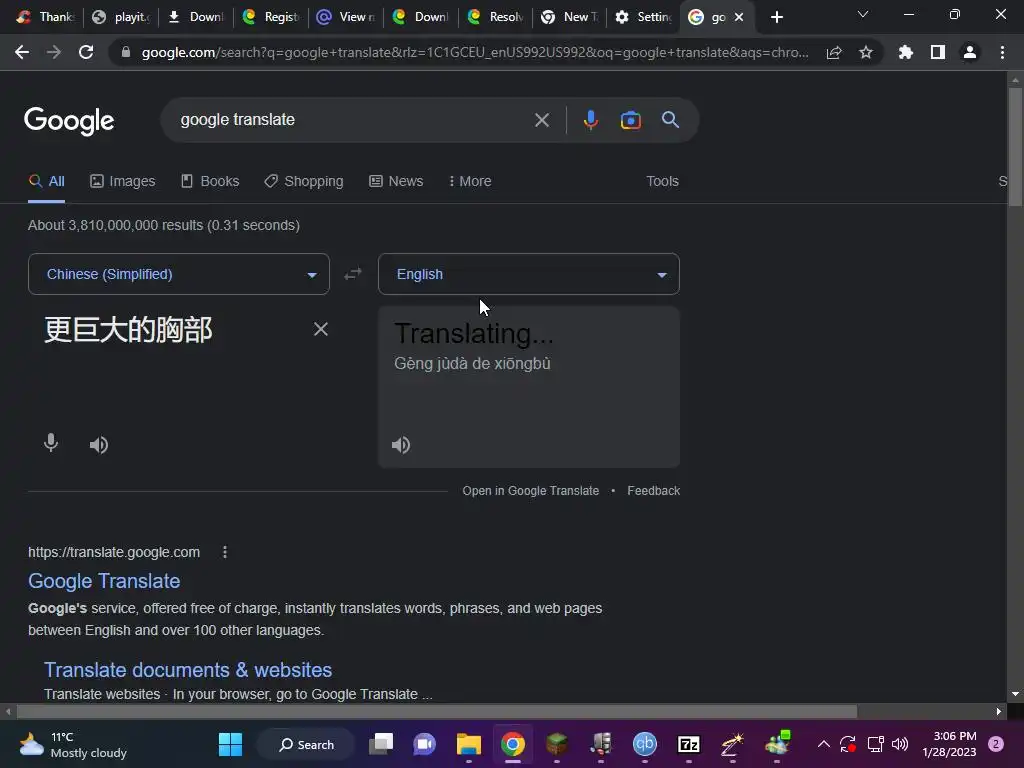Click the translate-by-voice microphone icon
This screenshot has height=768, width=1024.
coord(51,443)
